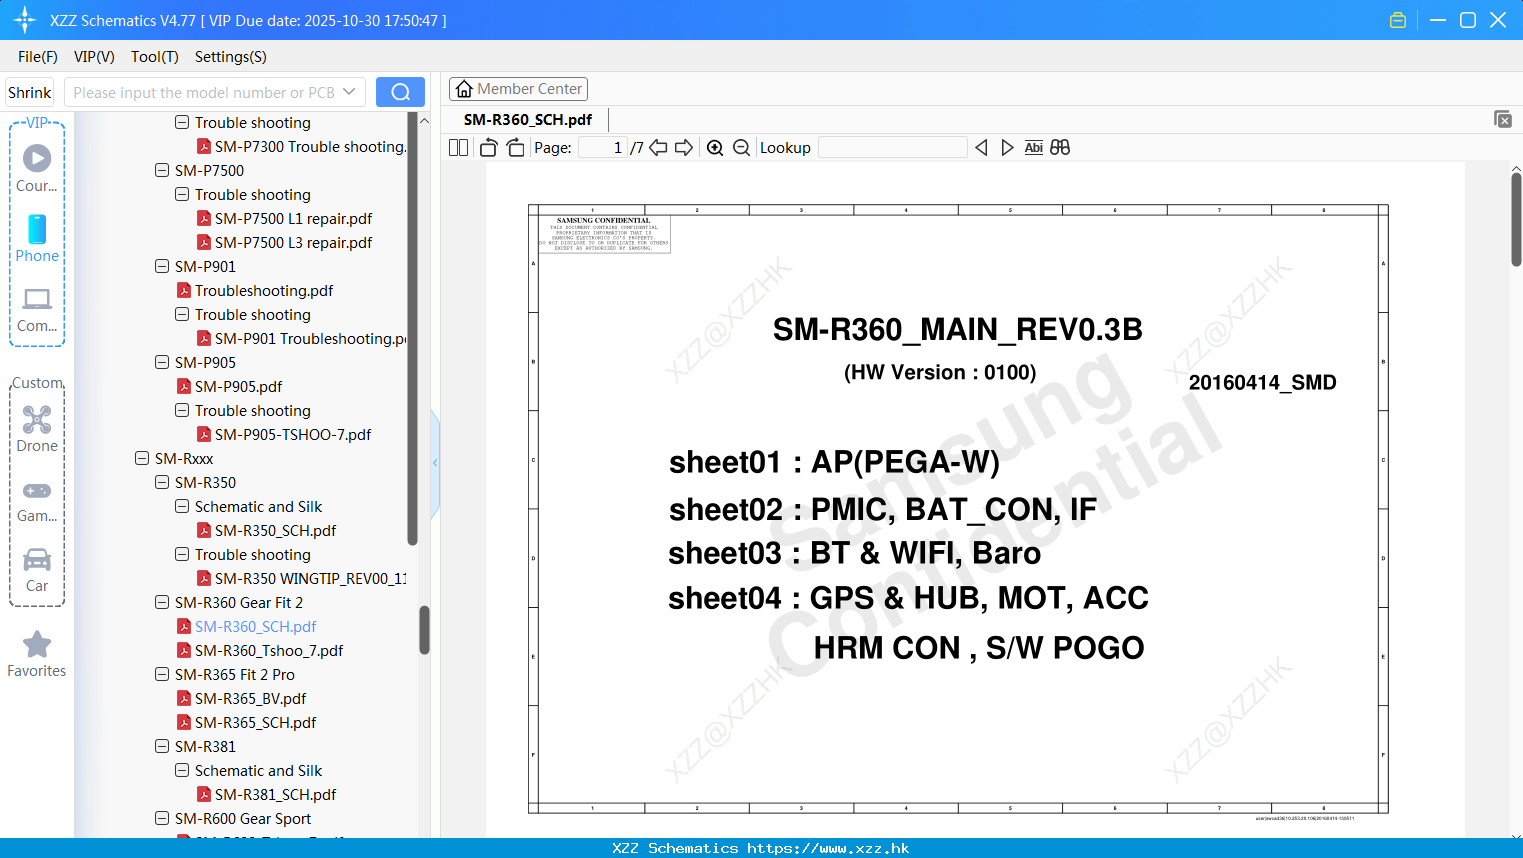Image resolution: width=1523 pixels, height=858 pixels.
Task: Toggle whole-word match Abi icon
Action: coord(1034,148)
